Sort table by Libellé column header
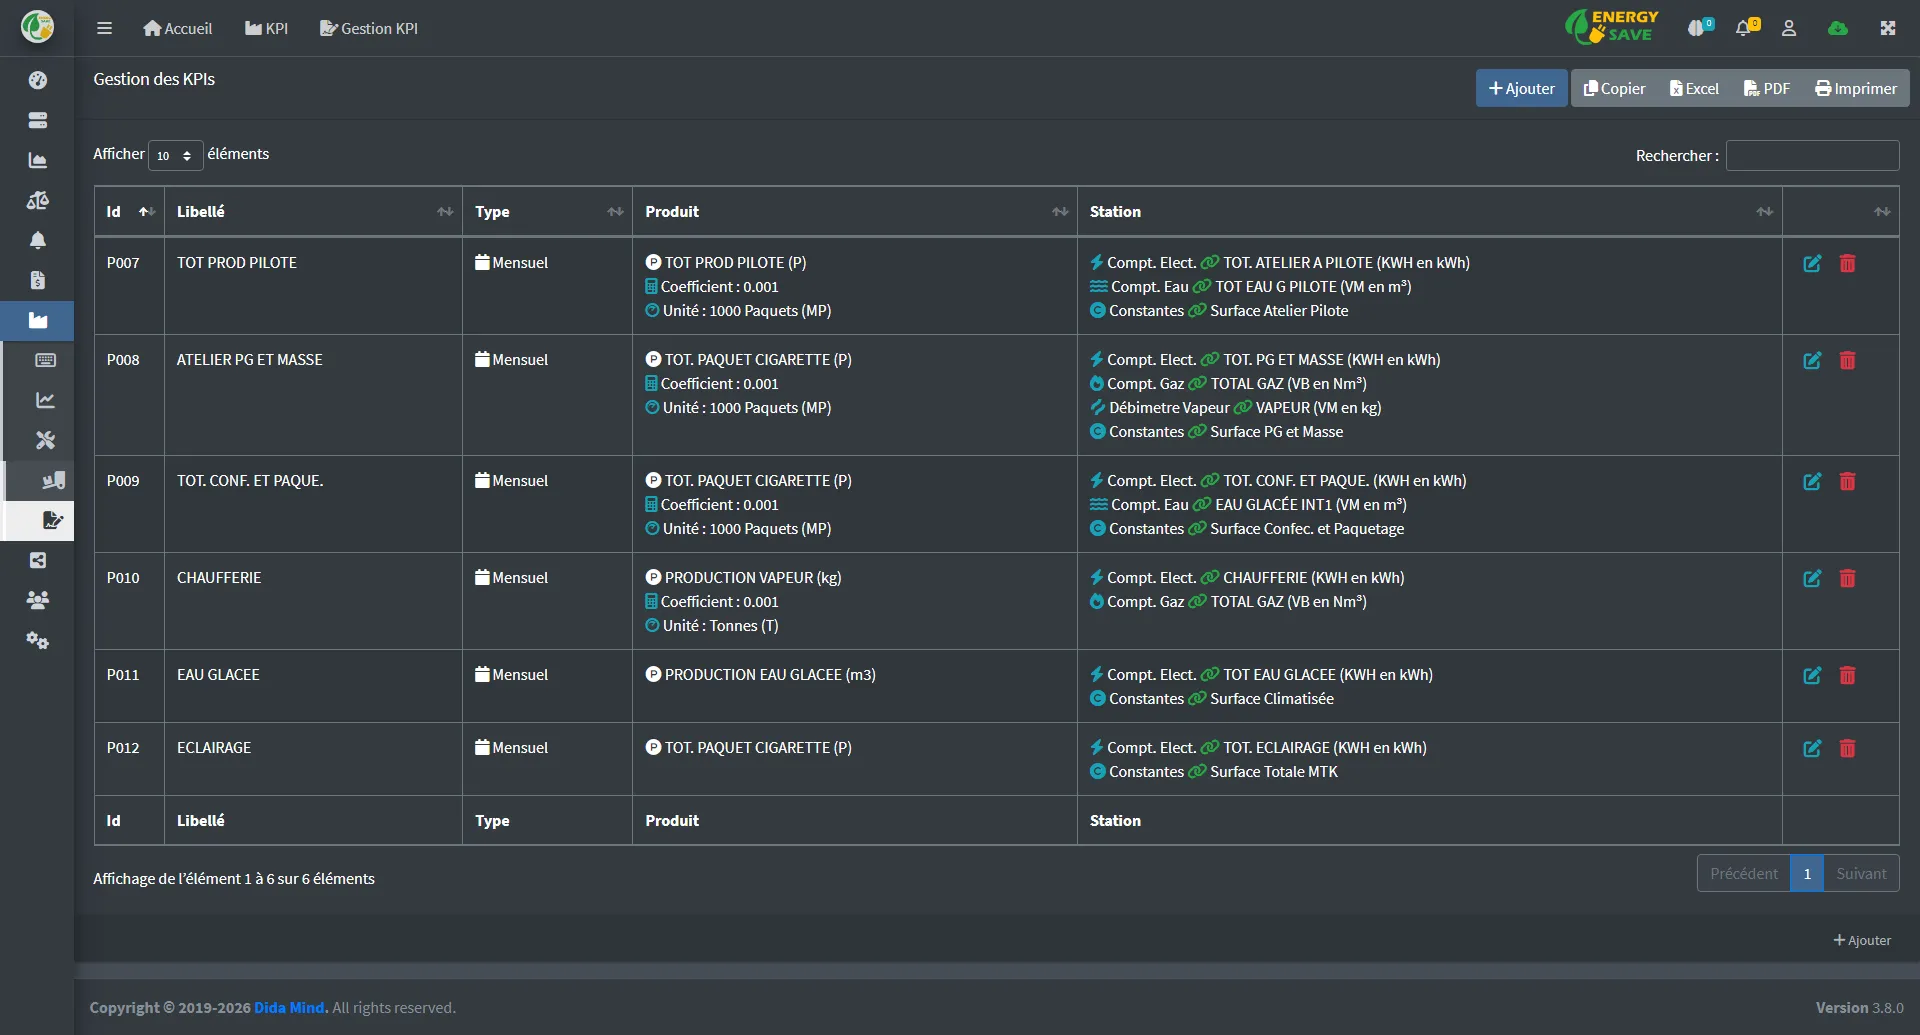Screen dimensions: 1920x1035 point(313,211)
